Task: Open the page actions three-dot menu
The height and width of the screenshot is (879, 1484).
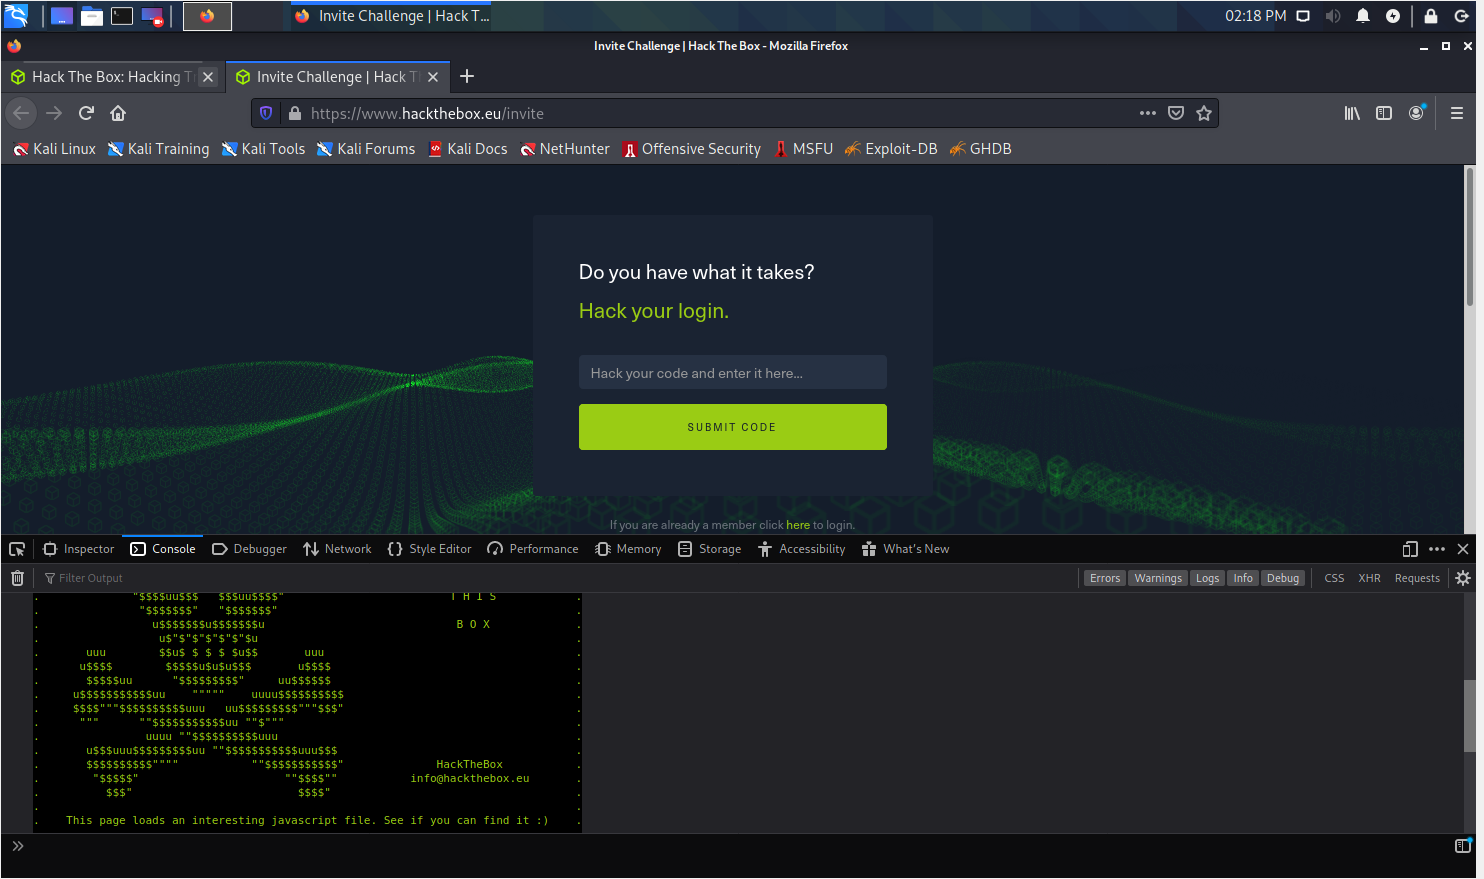Action: tap(1148, 113)
